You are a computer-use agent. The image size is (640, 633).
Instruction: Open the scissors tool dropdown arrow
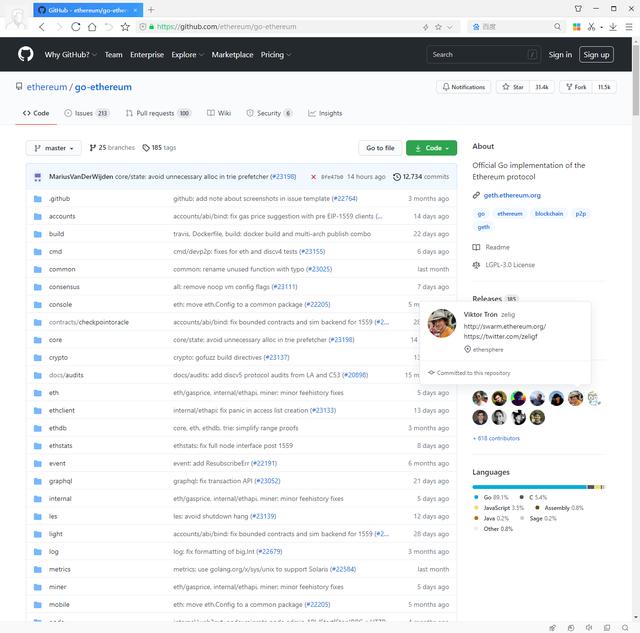click(x=602, y=27)
